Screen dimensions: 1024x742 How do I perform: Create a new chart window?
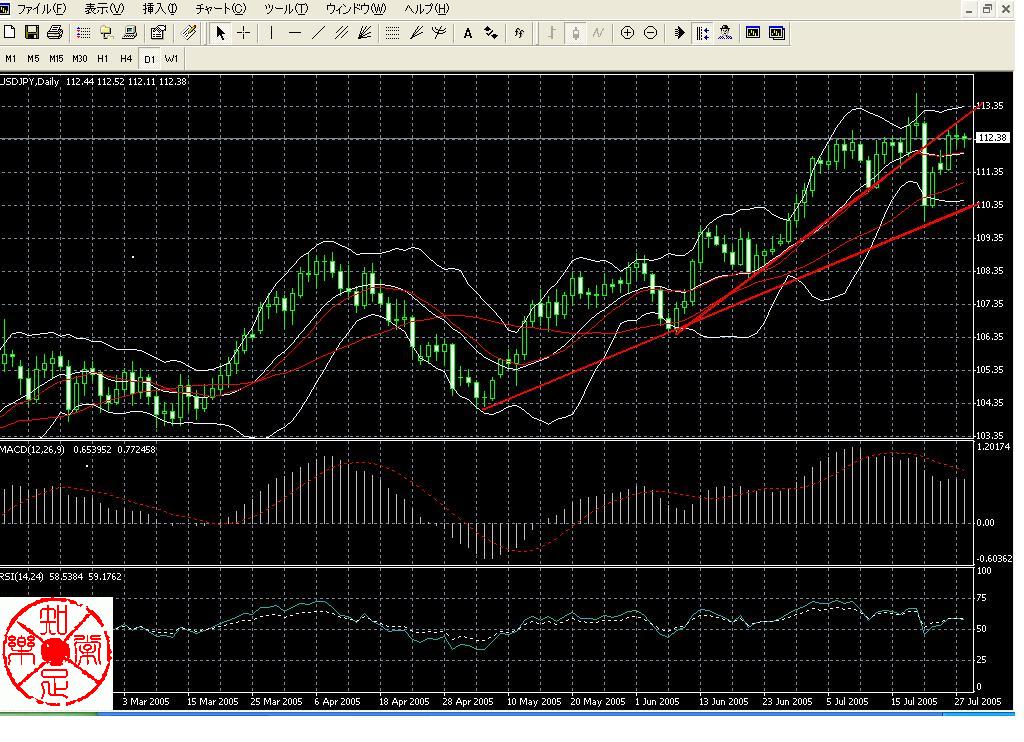(10, 33)
